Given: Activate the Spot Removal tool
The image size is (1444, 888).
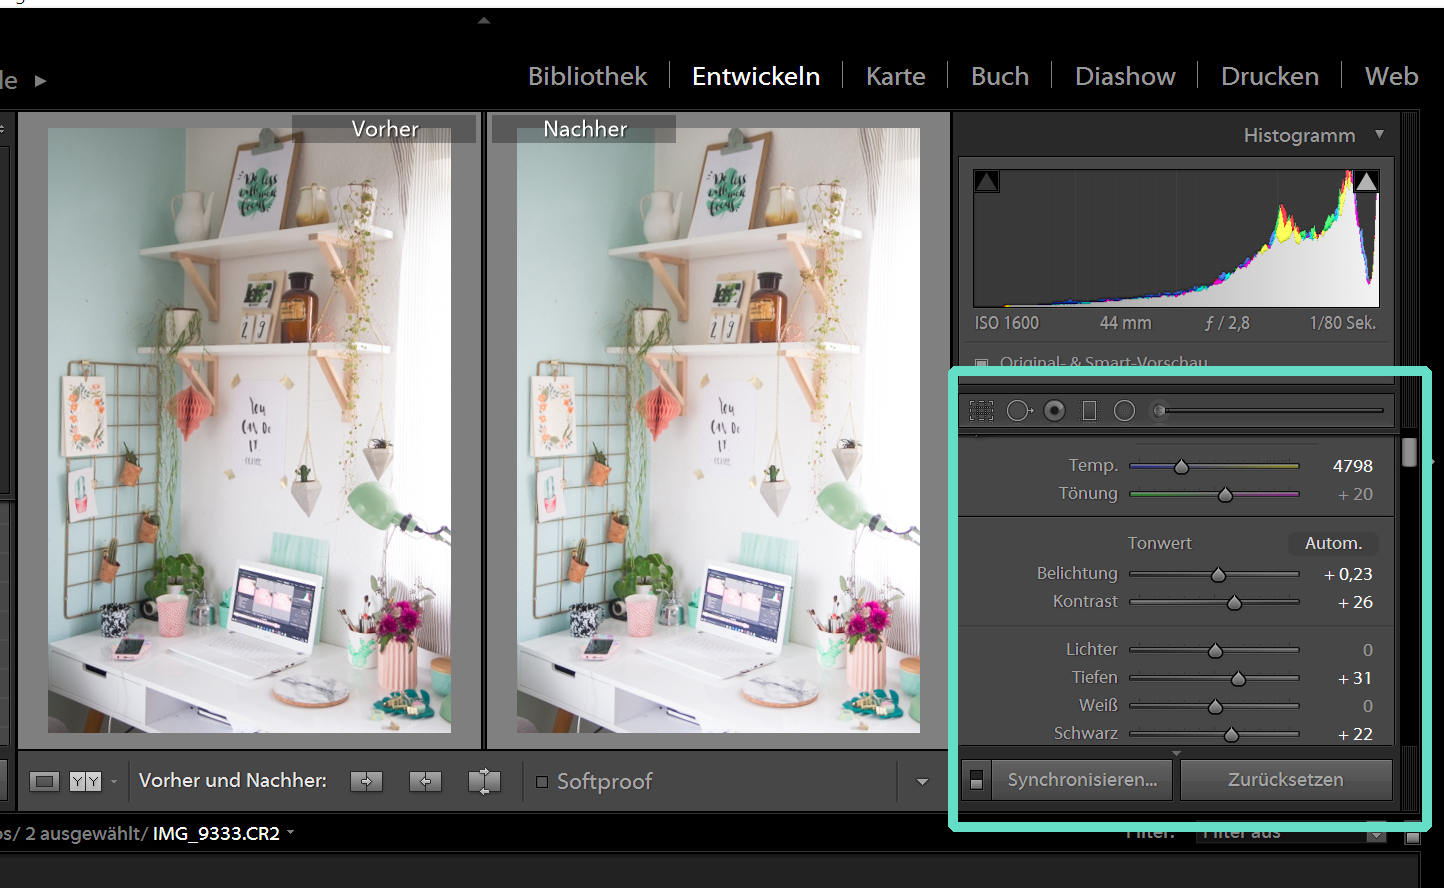Looking at the screenshot, I should click(x=1018, y=411).
